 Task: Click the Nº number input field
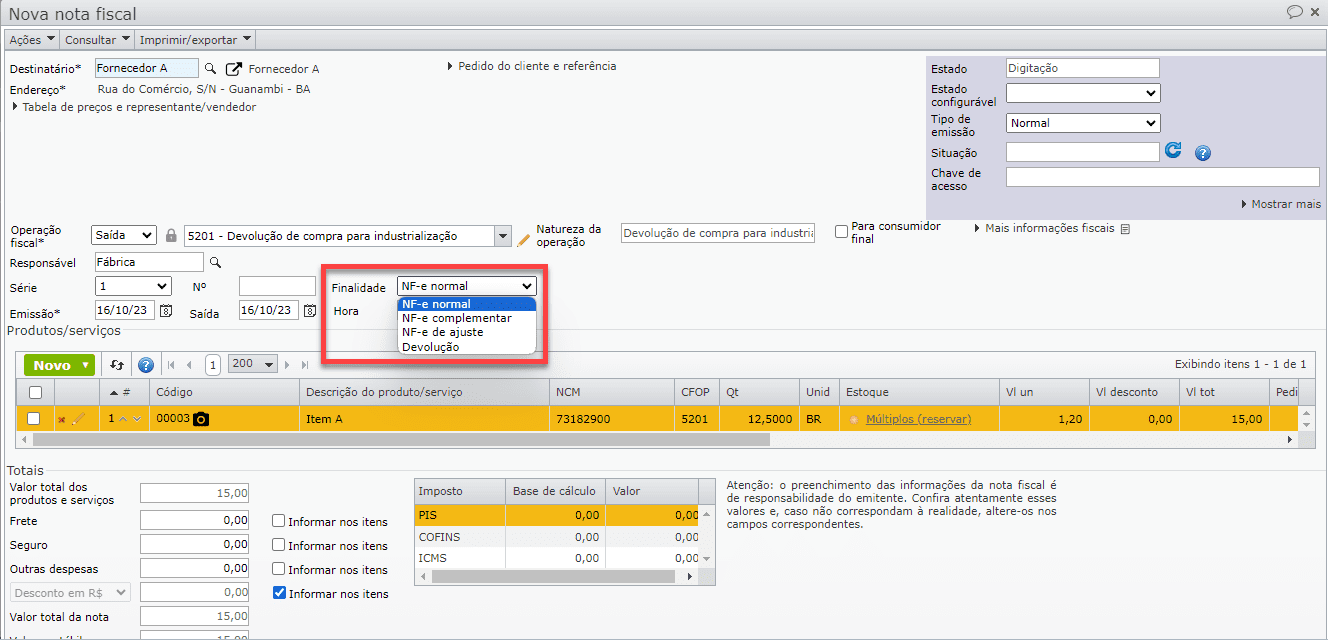[x=277, y=286]
